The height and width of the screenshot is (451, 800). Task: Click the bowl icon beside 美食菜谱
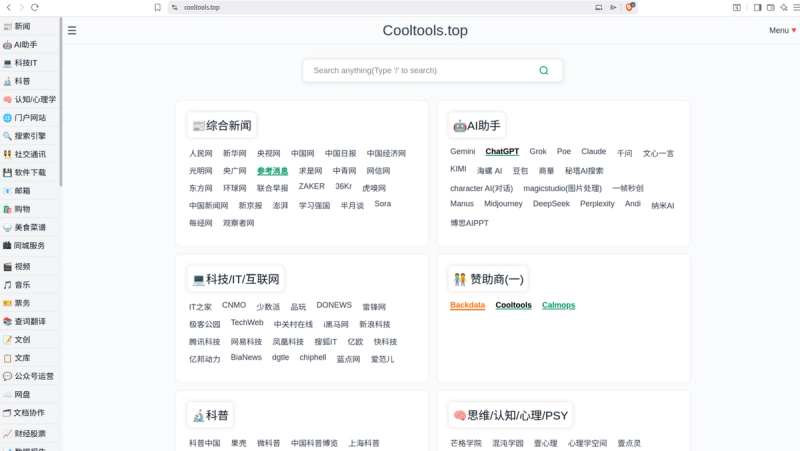click(7, 228)
